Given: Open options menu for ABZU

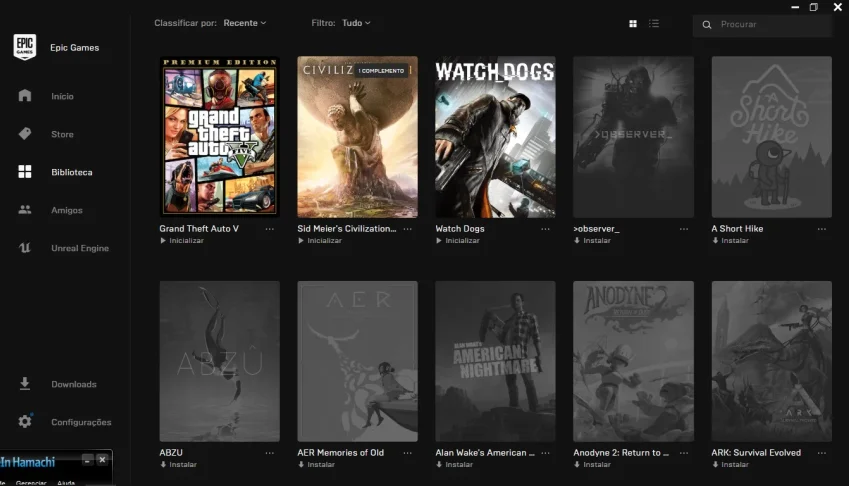Looking at the screenshot, I should 269,453.
